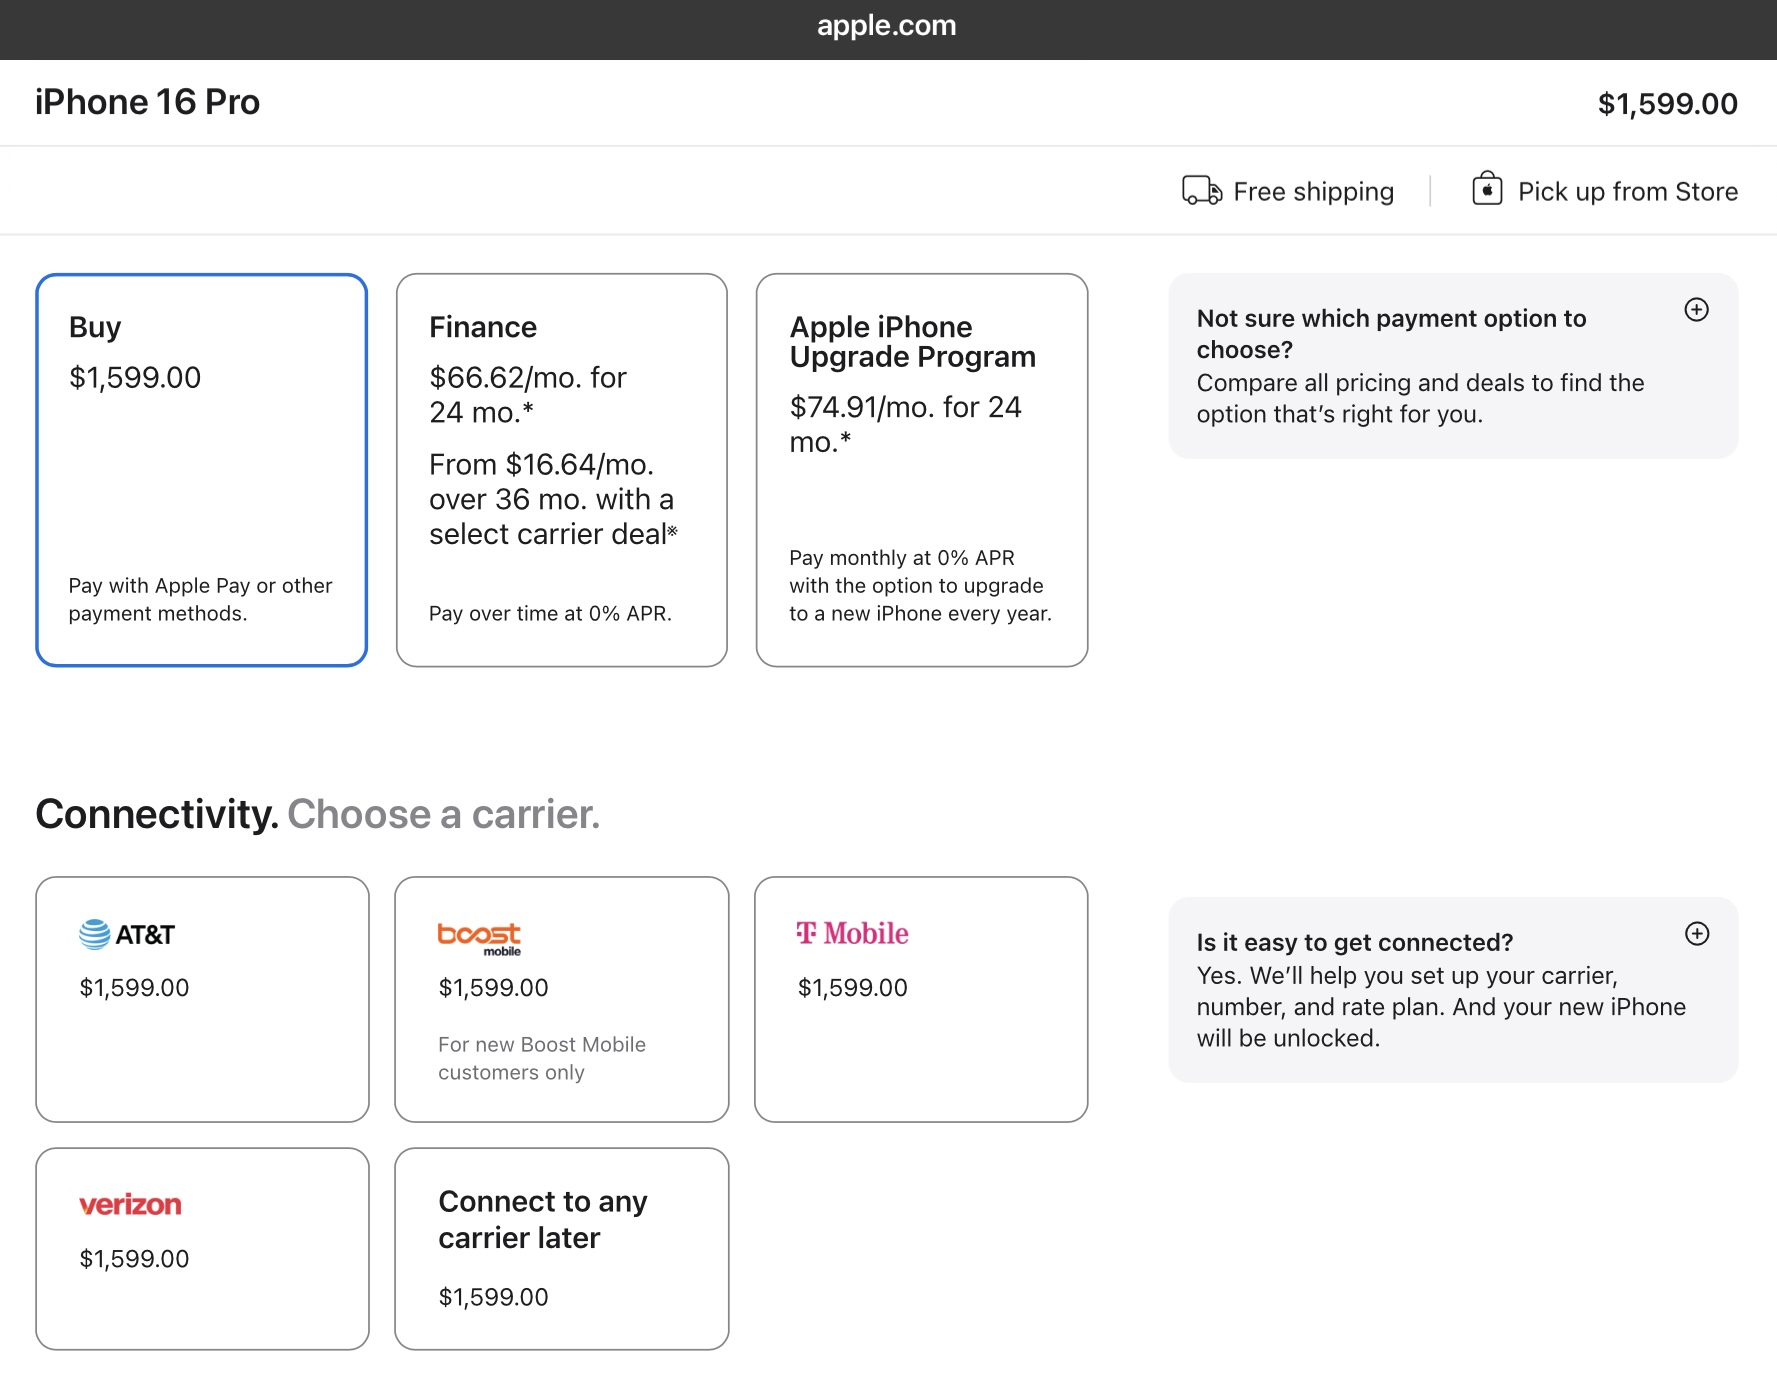Click the Connectivity section heading
Viewport: 1777px width, 1386px height.
tap(317, 814)
